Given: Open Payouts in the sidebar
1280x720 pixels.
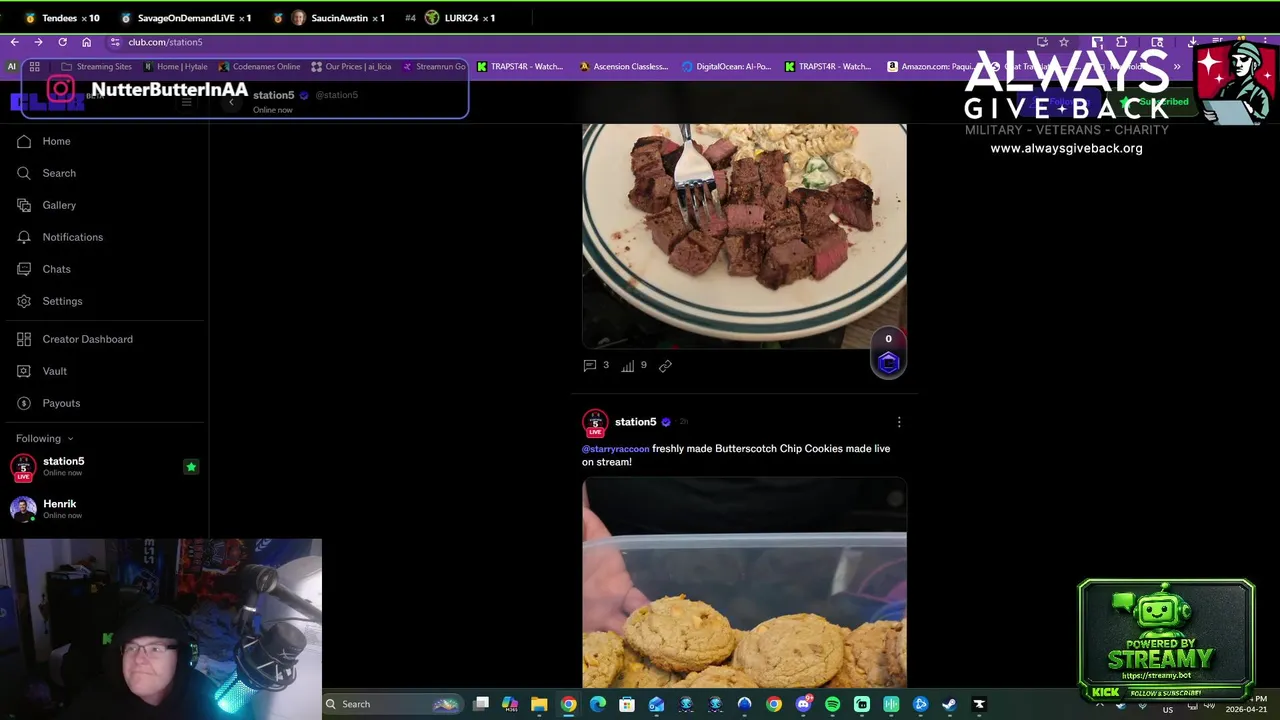Looking at the screenshot, I should click(x=48, y=403).
